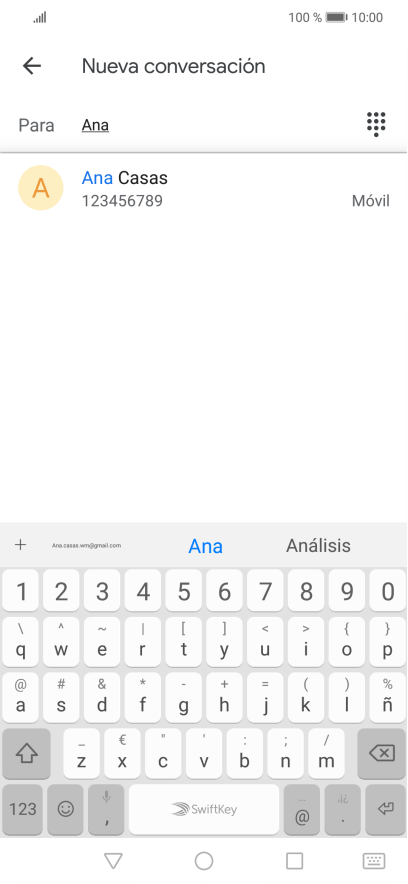Tap the back arrow in the header
The width and height of the screenshot is (408, 884).
tap(32, 66)
